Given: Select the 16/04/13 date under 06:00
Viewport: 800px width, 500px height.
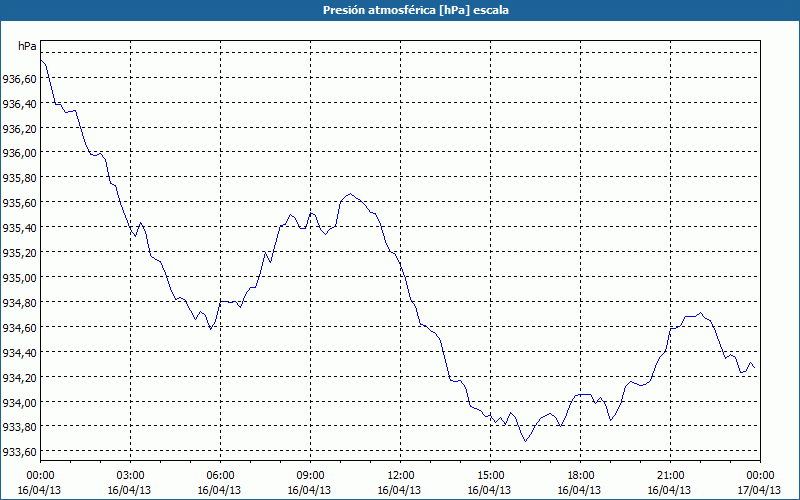Looking at the screenshot, I should pos(219,490).
